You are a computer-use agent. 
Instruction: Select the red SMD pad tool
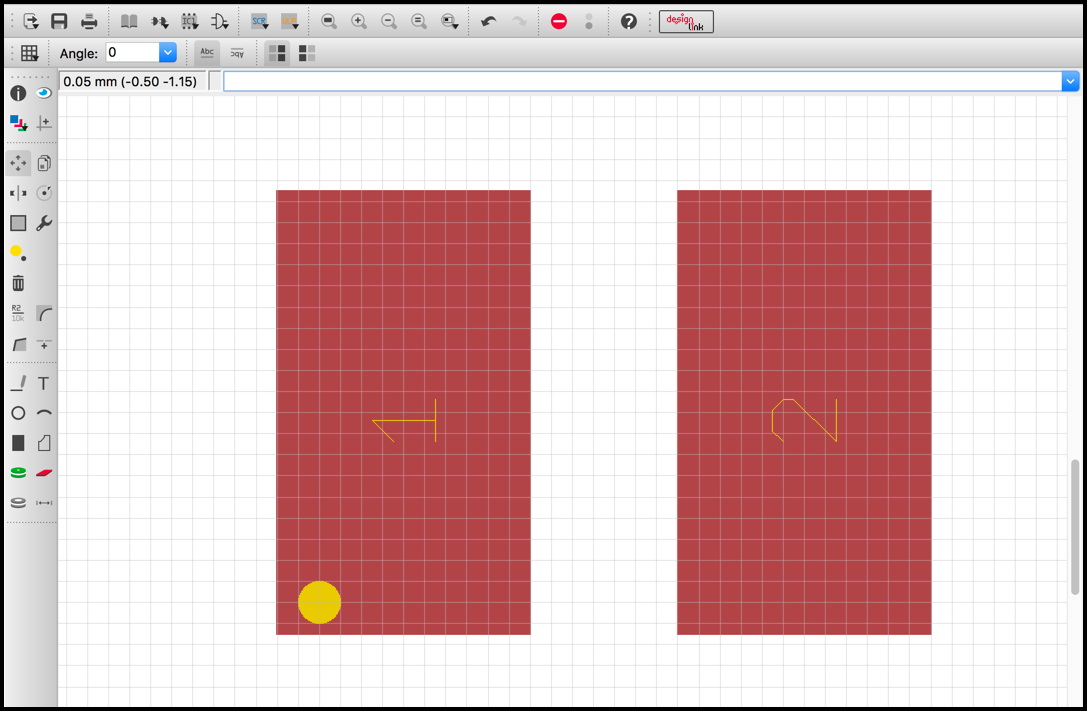coord(44,473)
